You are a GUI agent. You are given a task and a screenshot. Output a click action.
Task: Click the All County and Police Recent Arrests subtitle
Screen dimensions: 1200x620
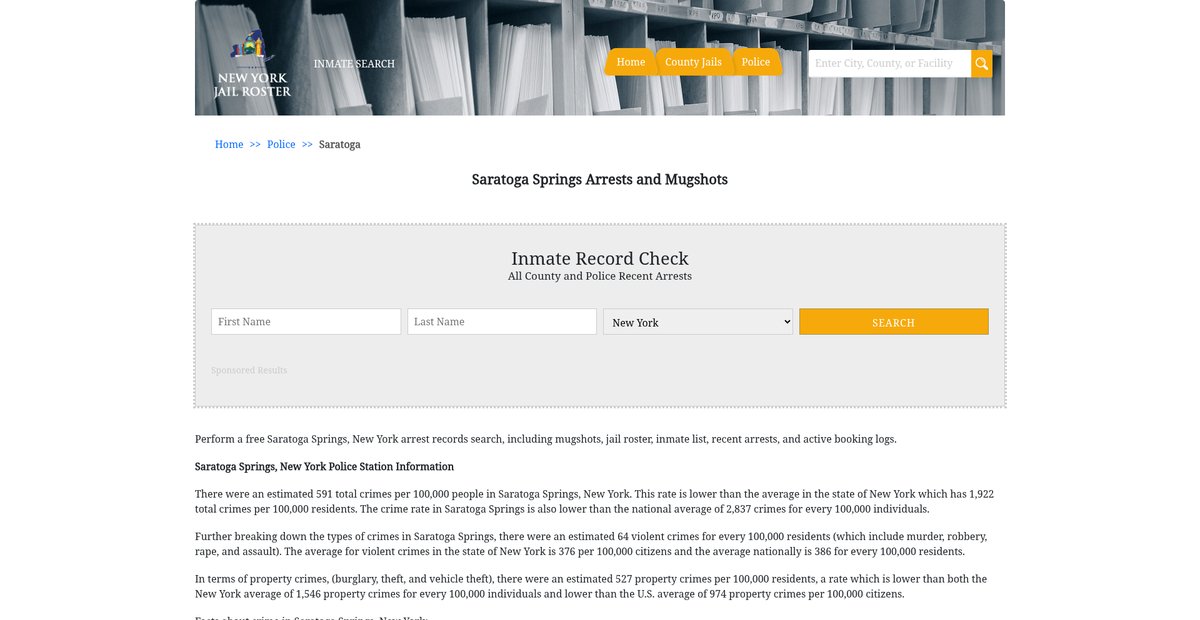[600, 277]
